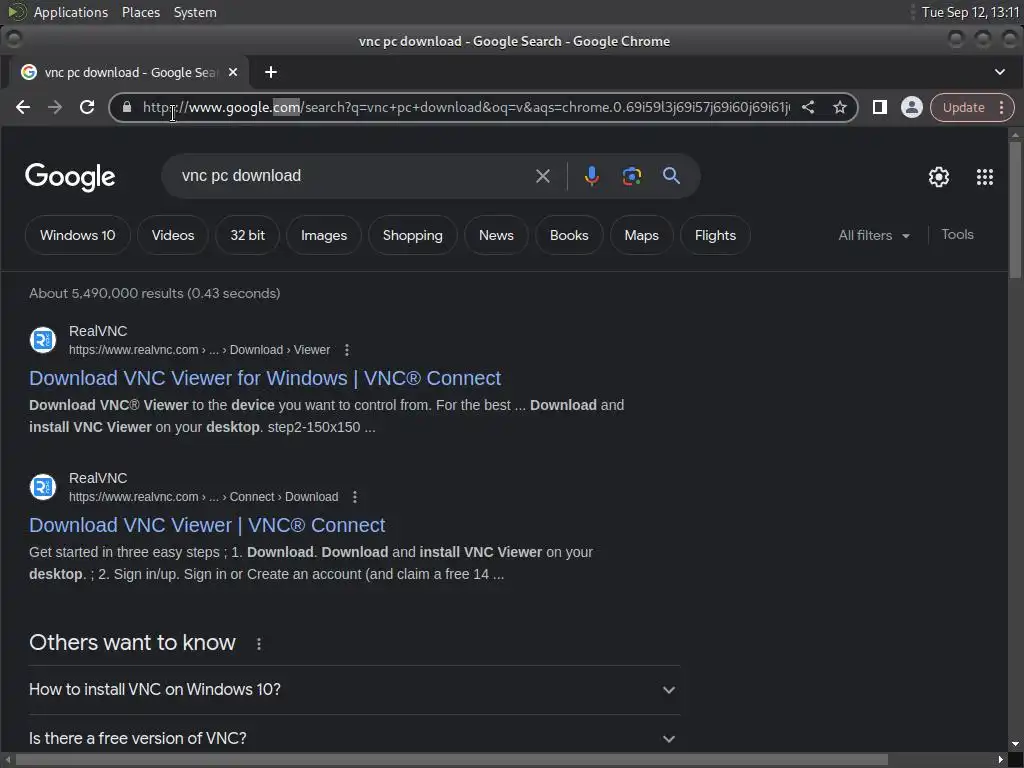The height and width of the screenshot is (768, 1024).
Task: Open more options for Connect Download result
Action: click(x=355, y=497)
